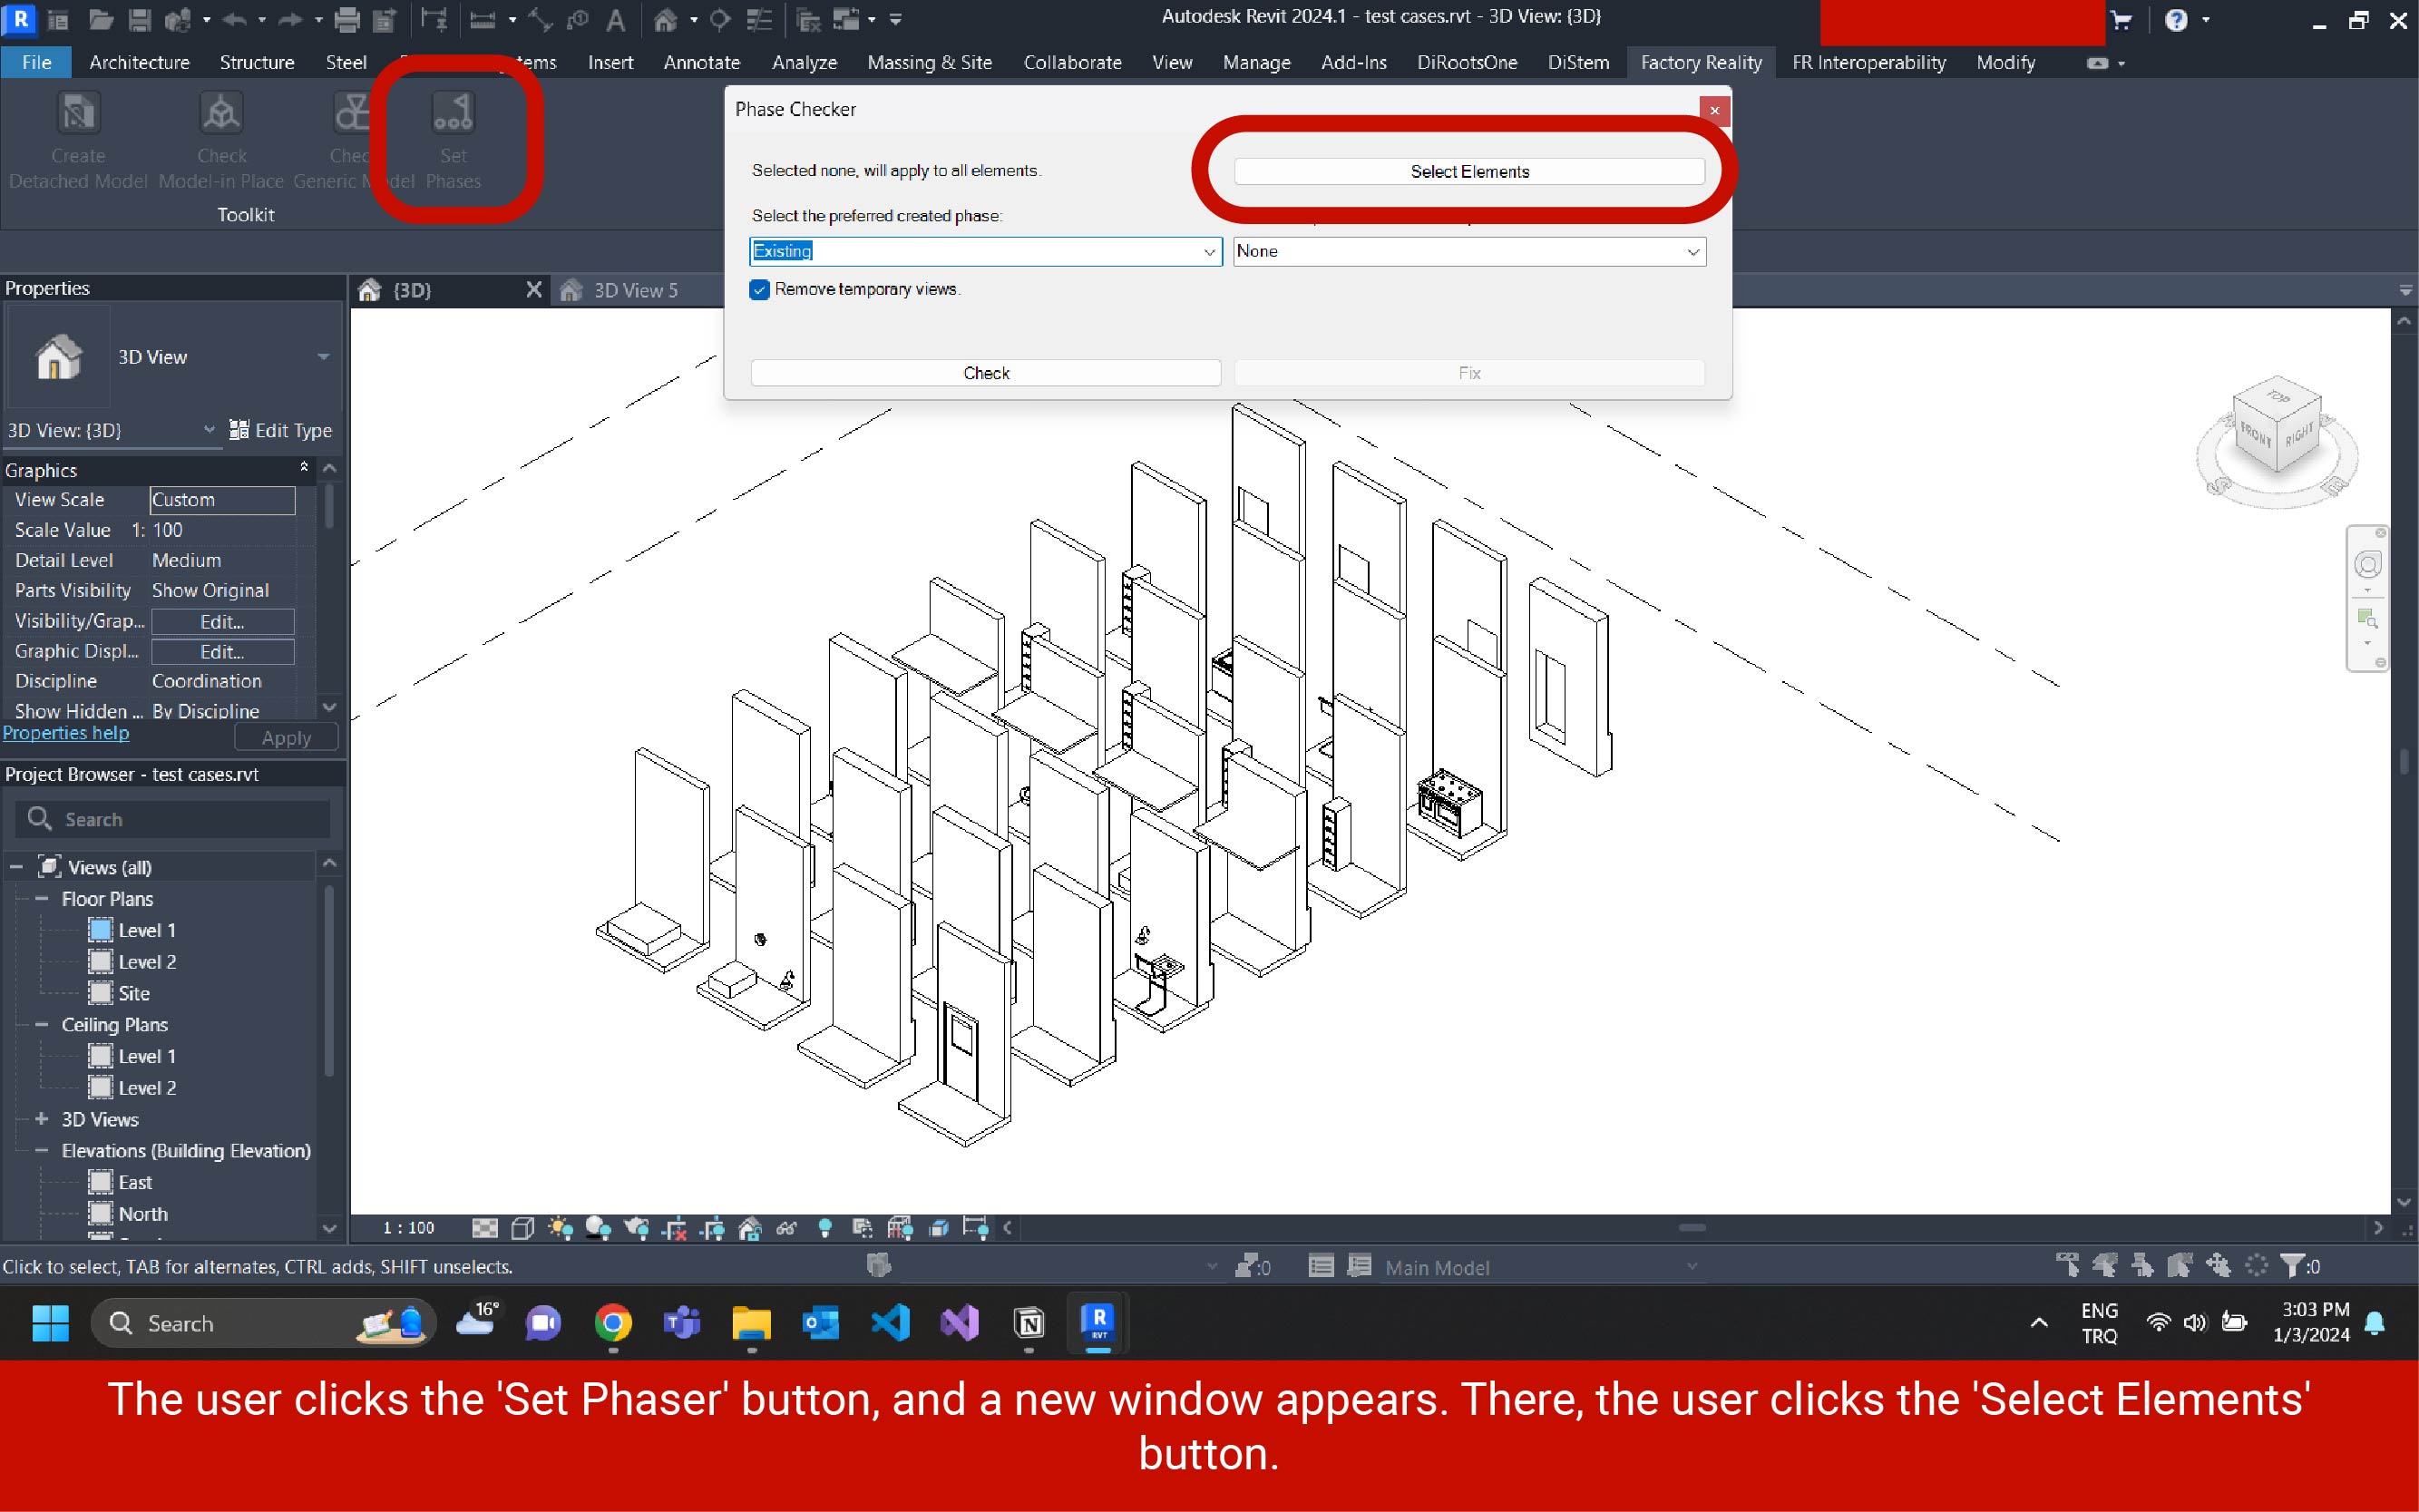This screenshot has width=2419, height=1512.
Task: Open the Existing created phase dropdown
Action: 1208,252
